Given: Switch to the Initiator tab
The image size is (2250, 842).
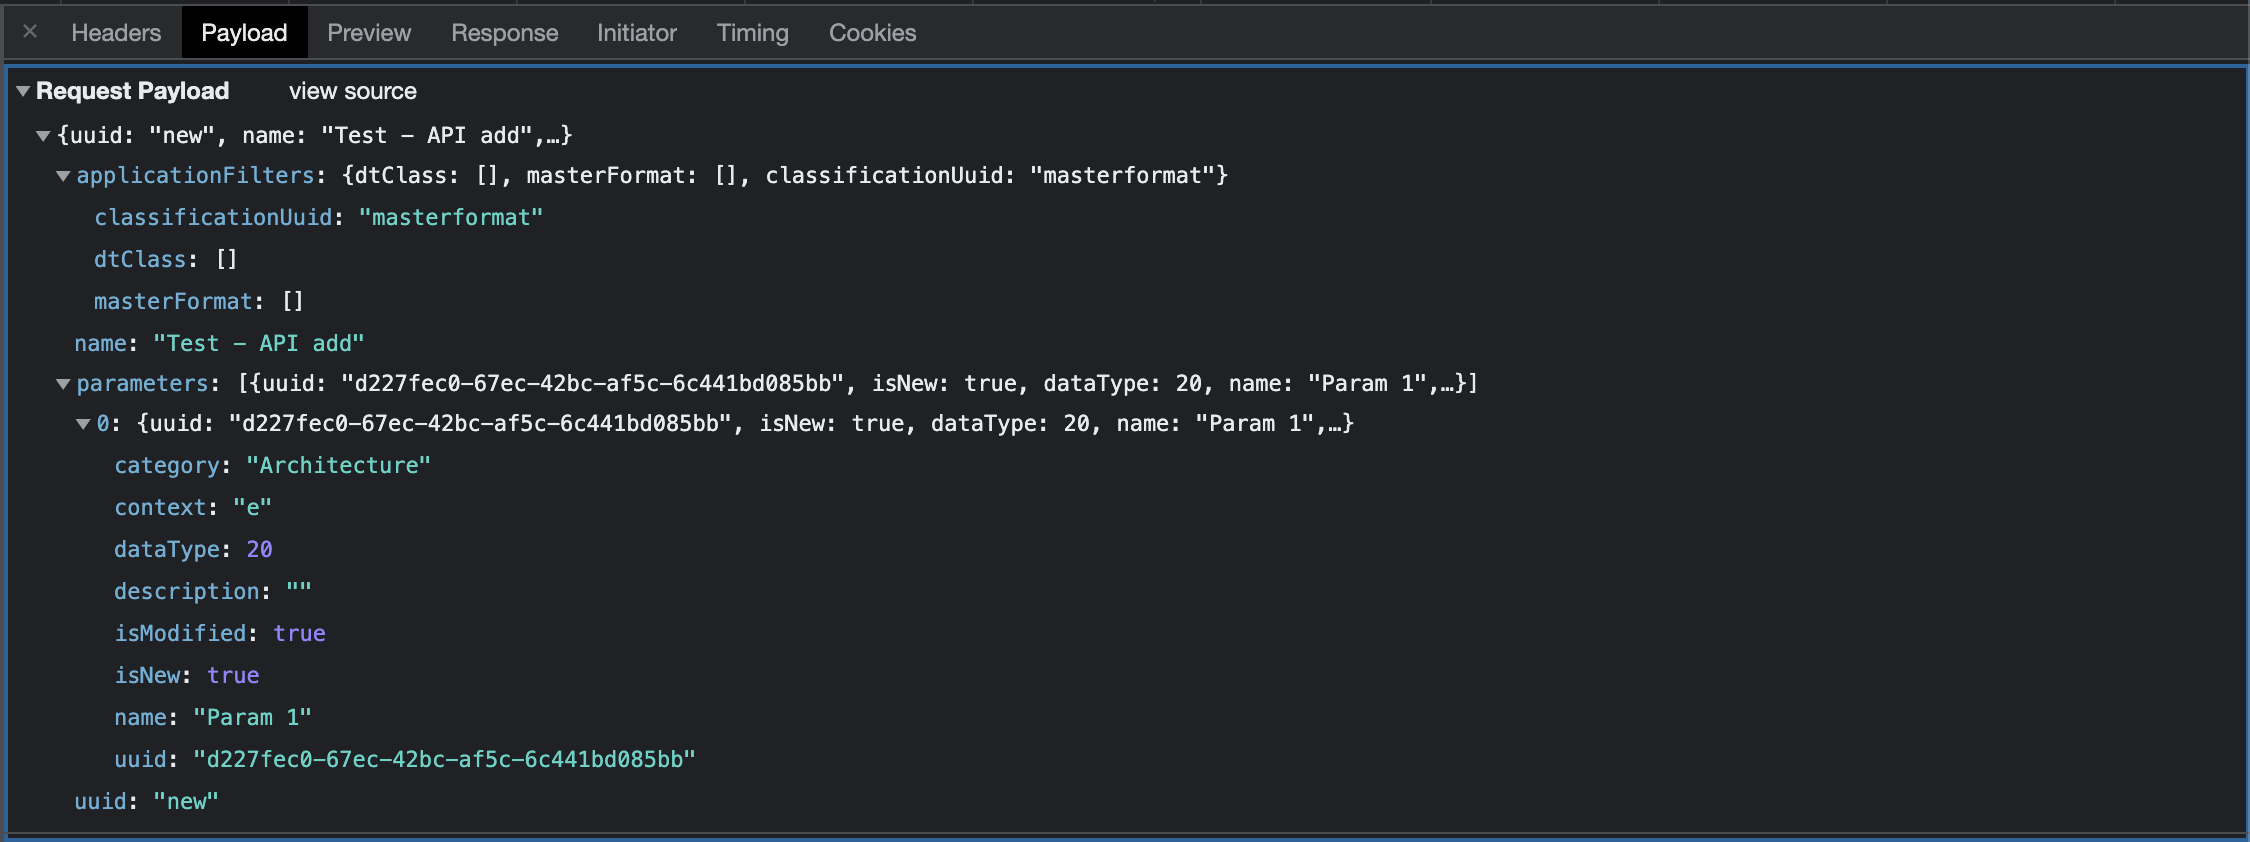Looking at the screenshot, I should [636, 33].
